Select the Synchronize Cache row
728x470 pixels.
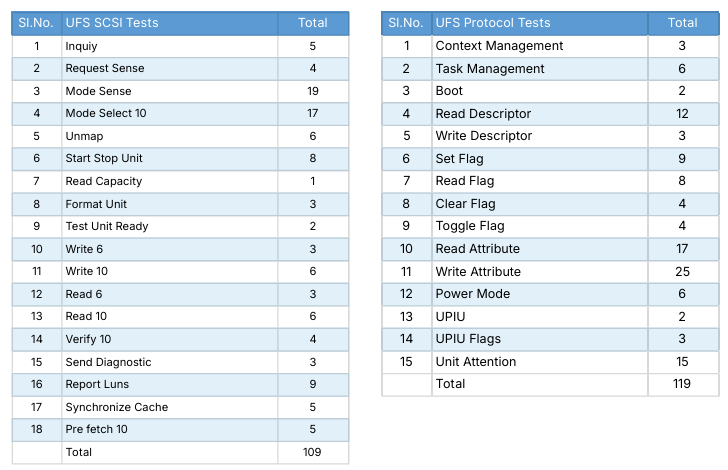coord(180,407)
